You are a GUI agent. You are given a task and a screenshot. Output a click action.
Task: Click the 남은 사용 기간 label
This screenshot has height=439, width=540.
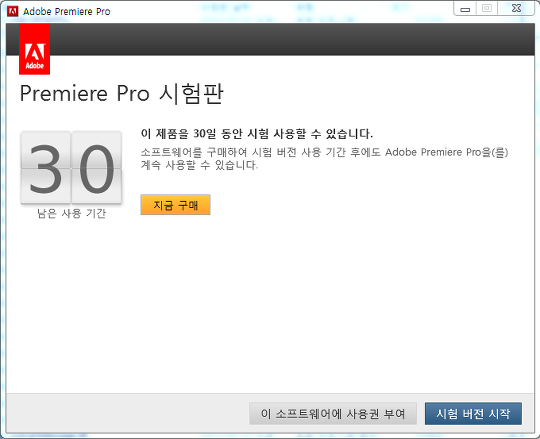71,213
